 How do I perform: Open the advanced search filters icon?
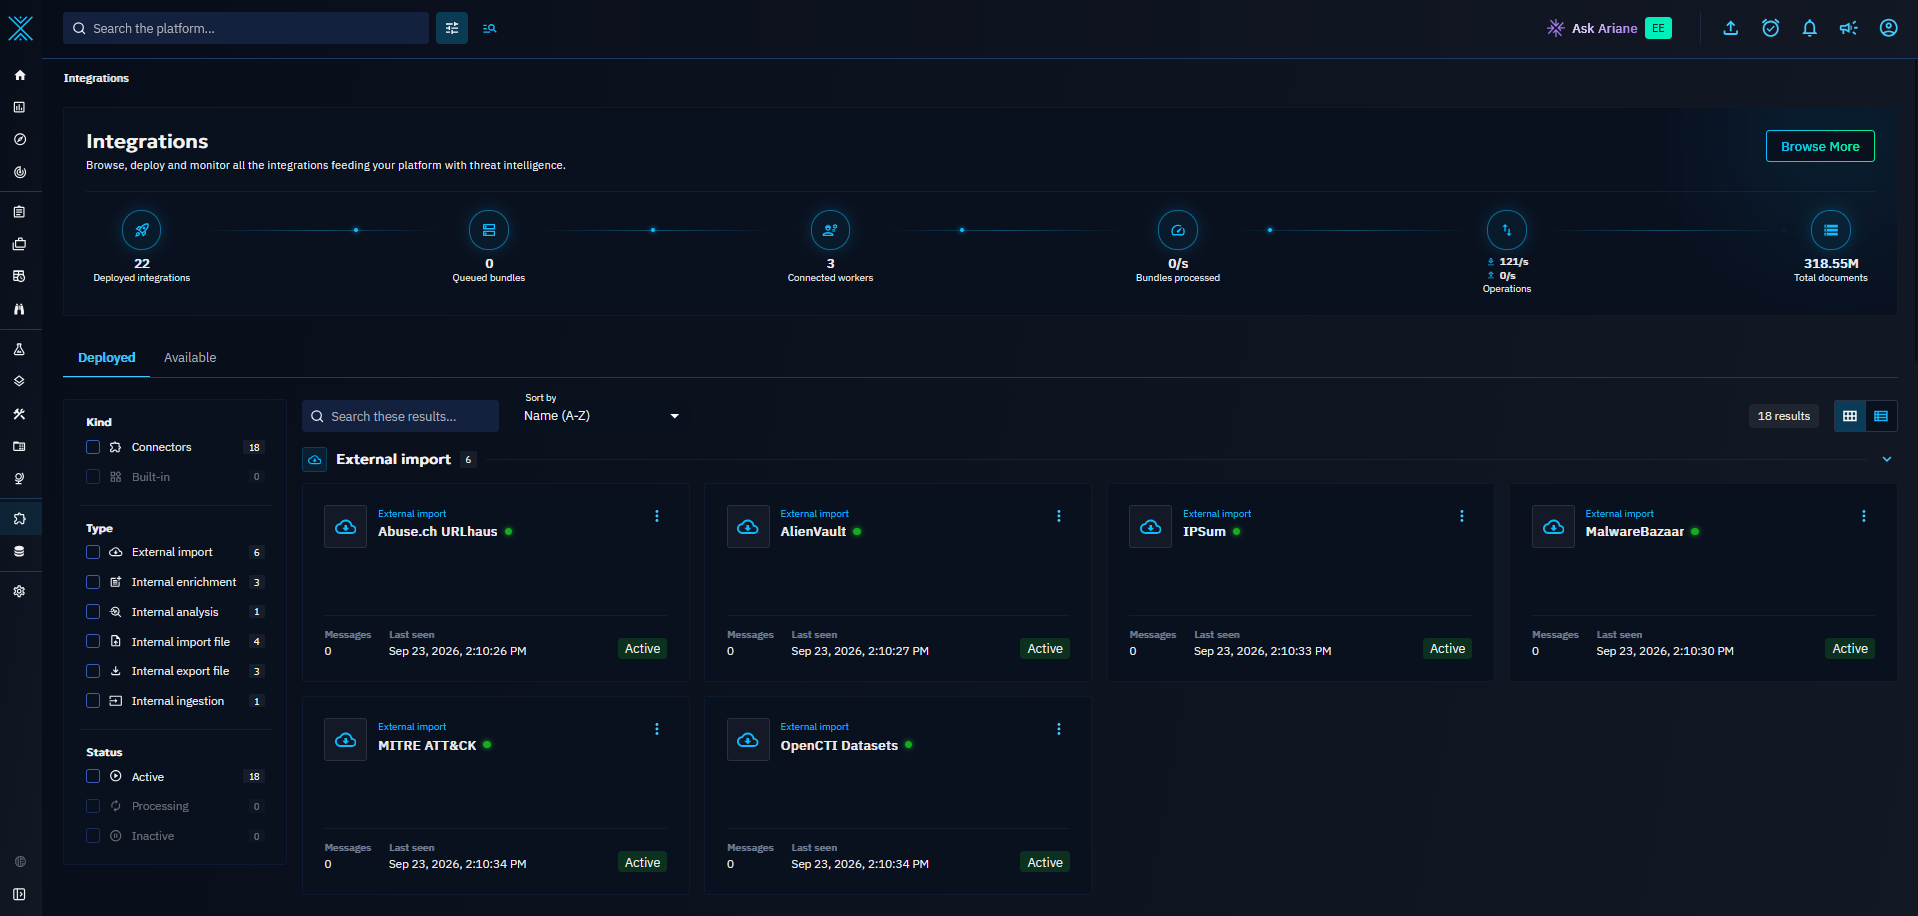click(452, 28)
